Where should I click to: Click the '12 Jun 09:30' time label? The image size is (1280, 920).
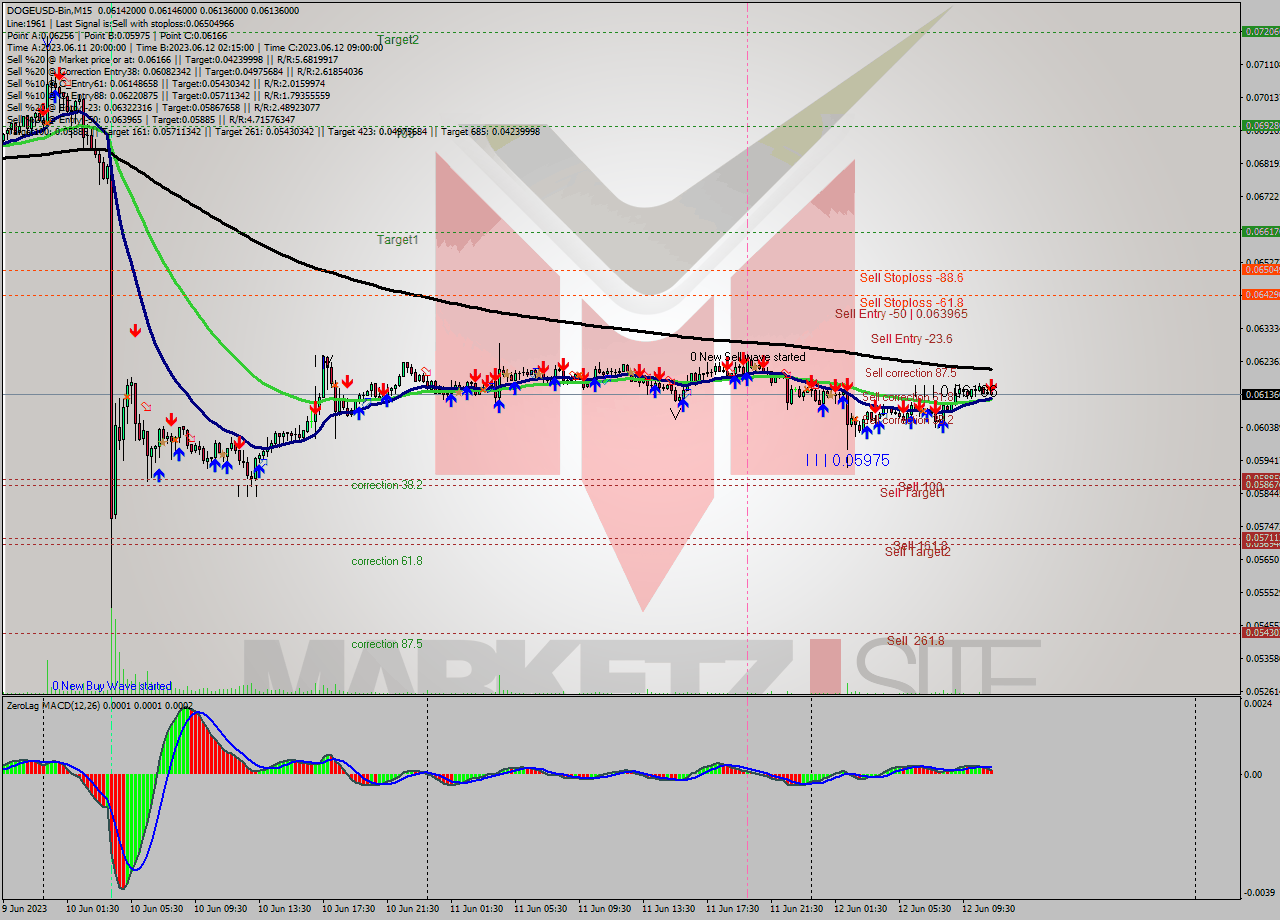(x=988, y=909)
